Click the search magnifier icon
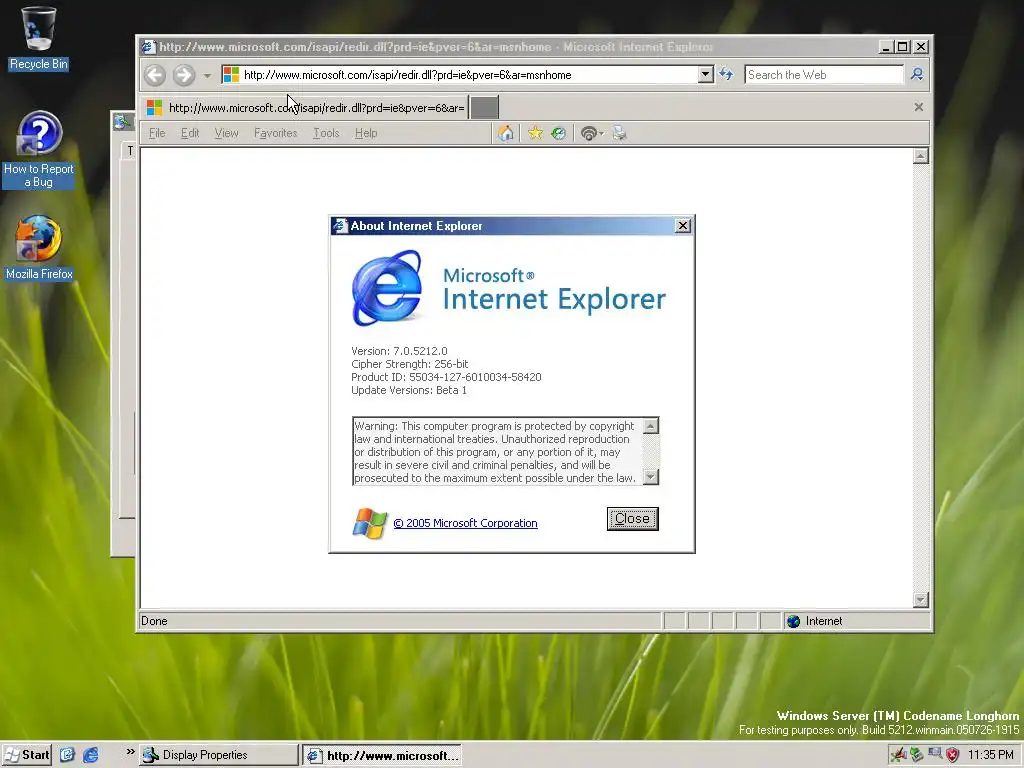The height and width of the screenshot is (768, 1024). tap(917, 74)
